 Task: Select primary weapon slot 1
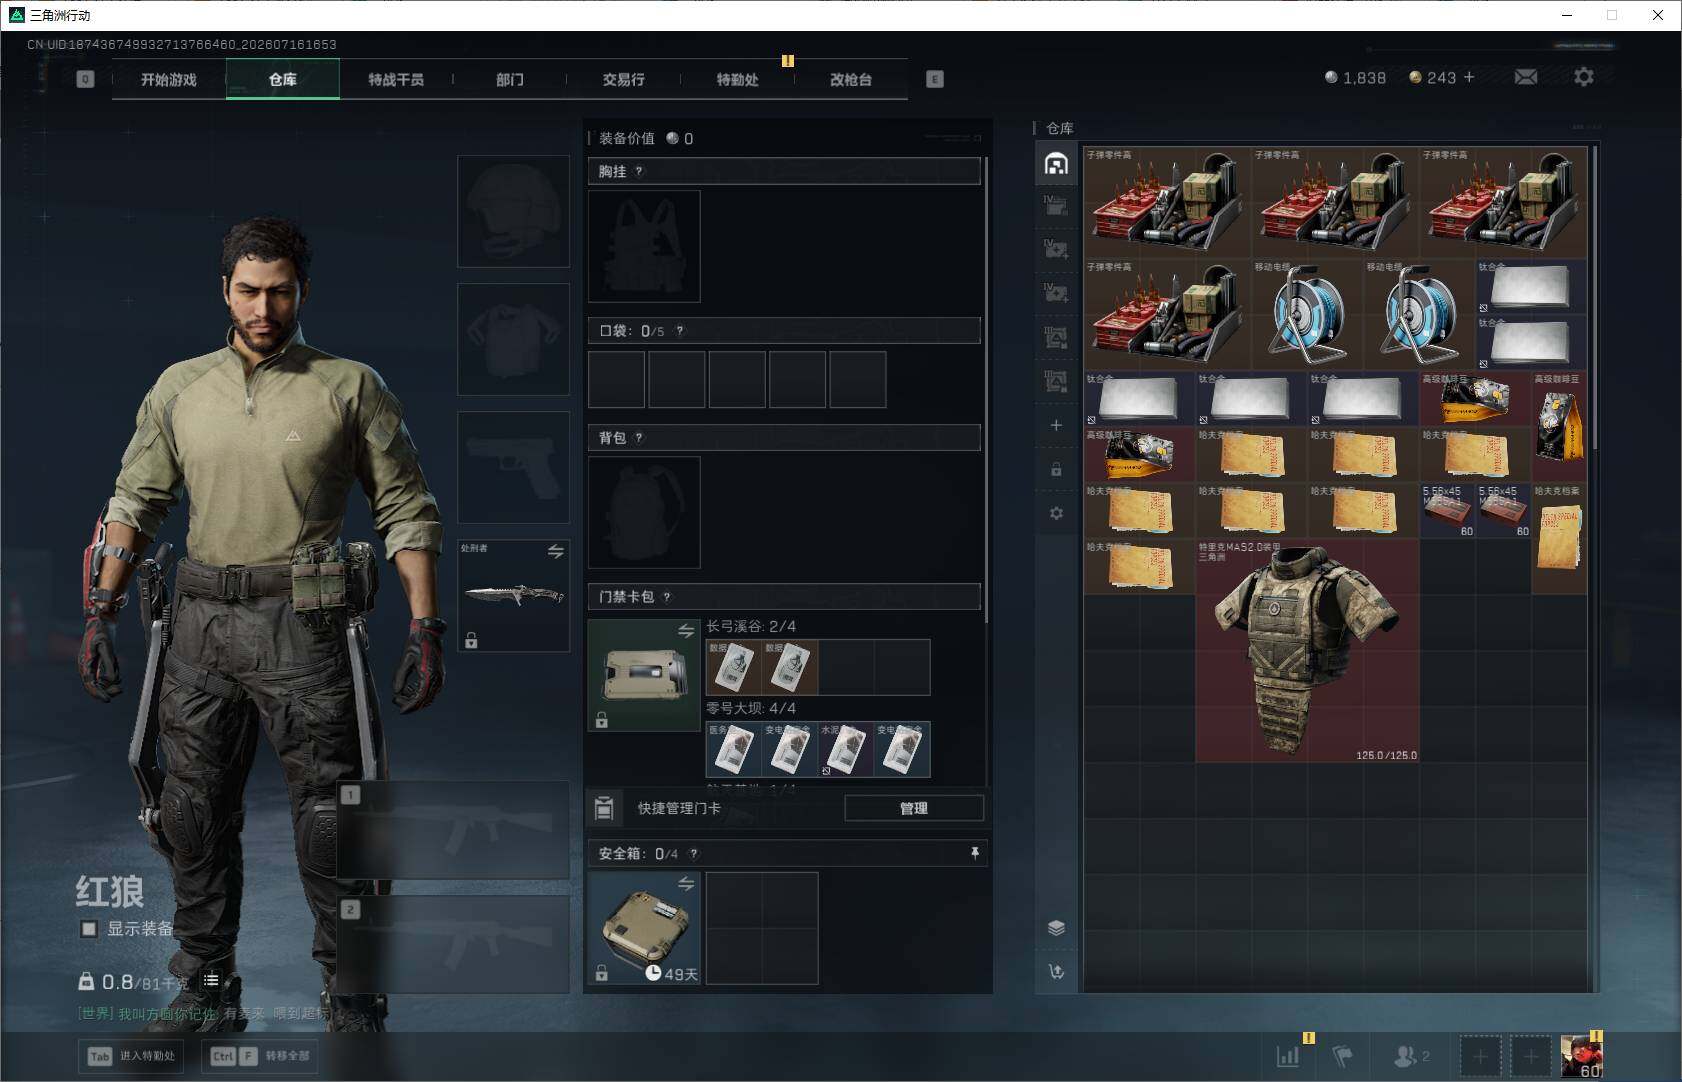point(454,830)
